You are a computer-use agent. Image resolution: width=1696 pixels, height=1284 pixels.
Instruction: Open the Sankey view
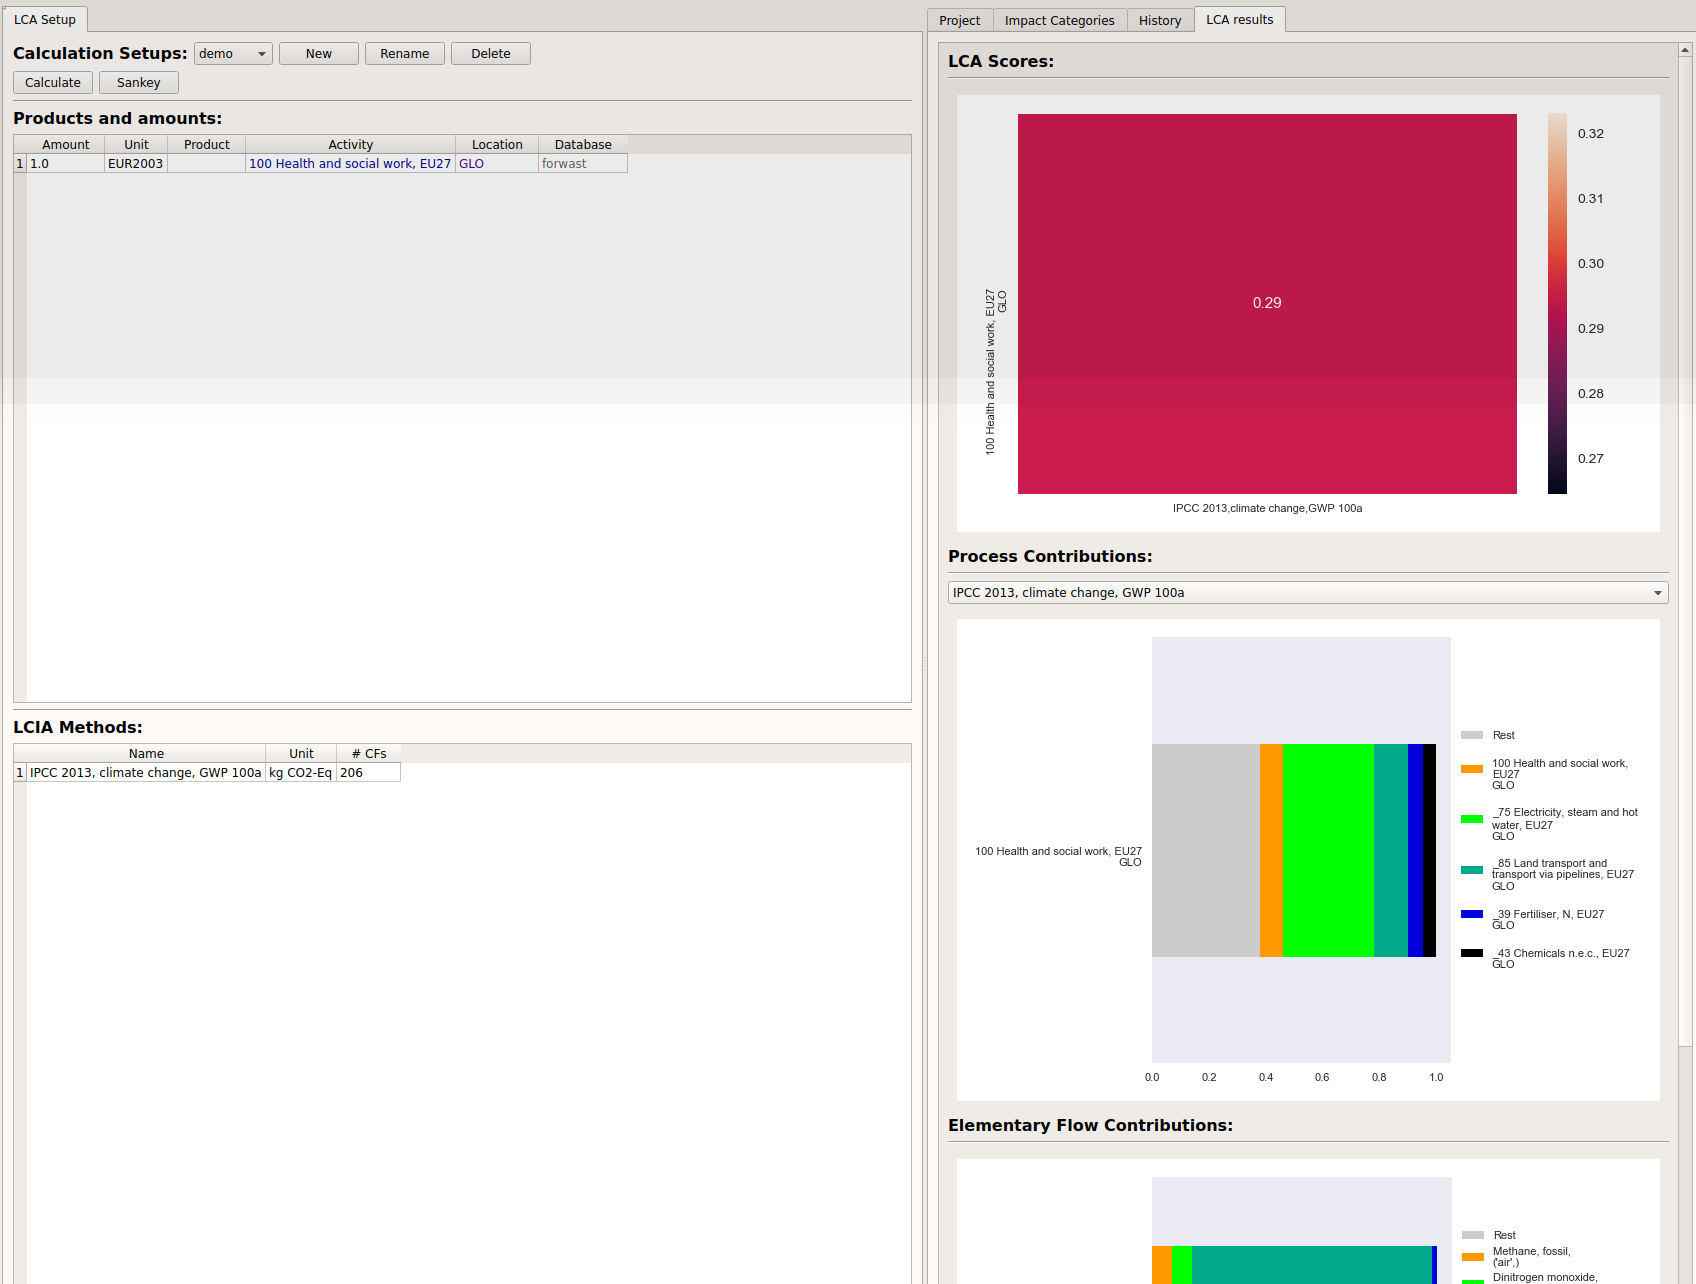(138, 82)
